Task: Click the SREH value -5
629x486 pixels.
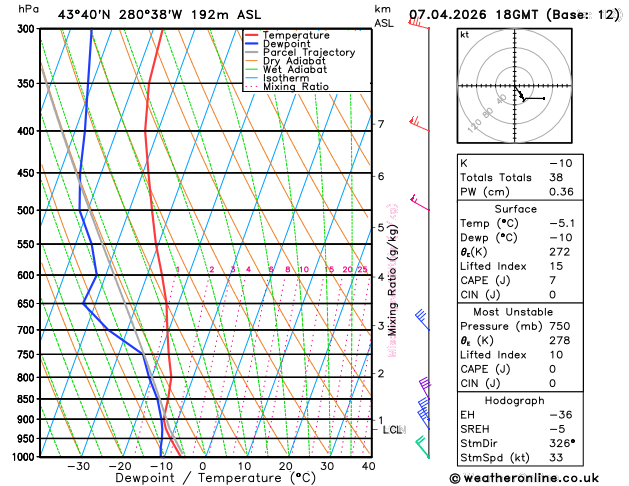Action: 557,429
